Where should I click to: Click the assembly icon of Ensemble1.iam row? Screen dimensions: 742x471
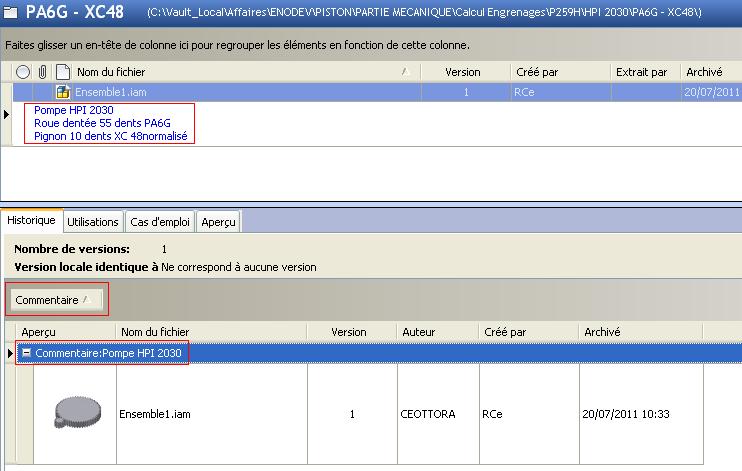[x=63, y=92]
